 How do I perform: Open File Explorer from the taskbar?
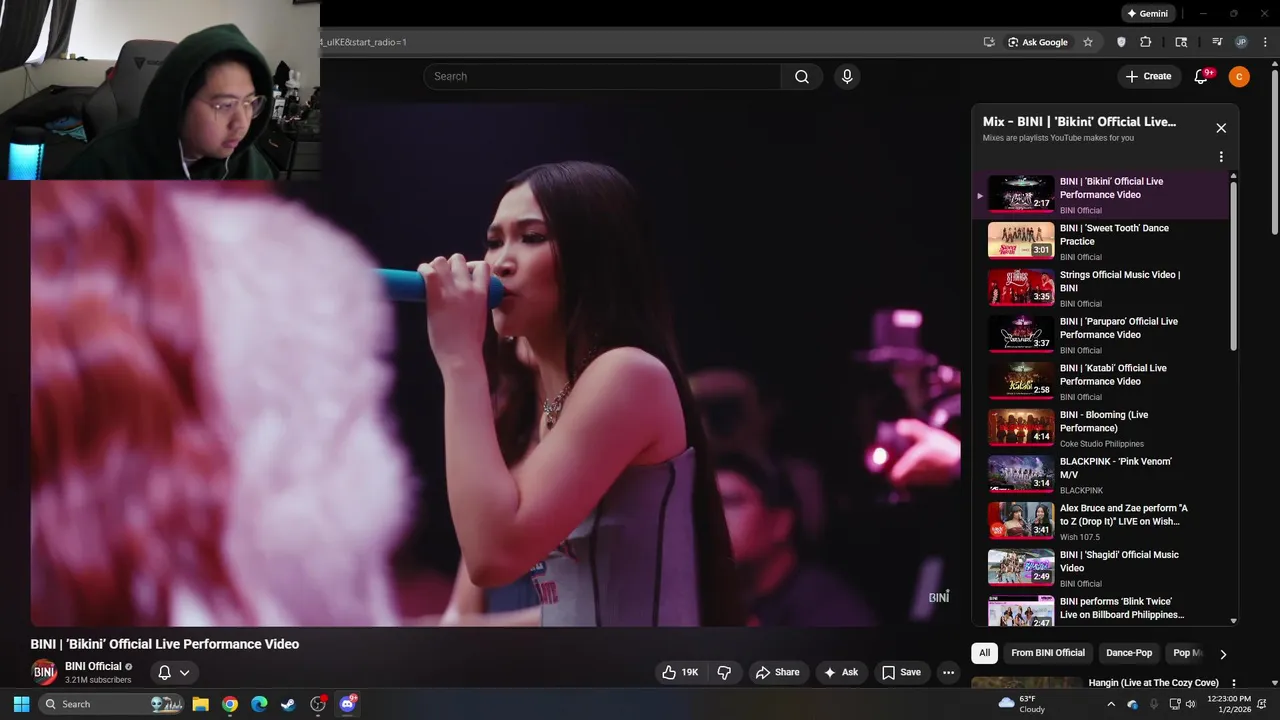tap(200, 704)
